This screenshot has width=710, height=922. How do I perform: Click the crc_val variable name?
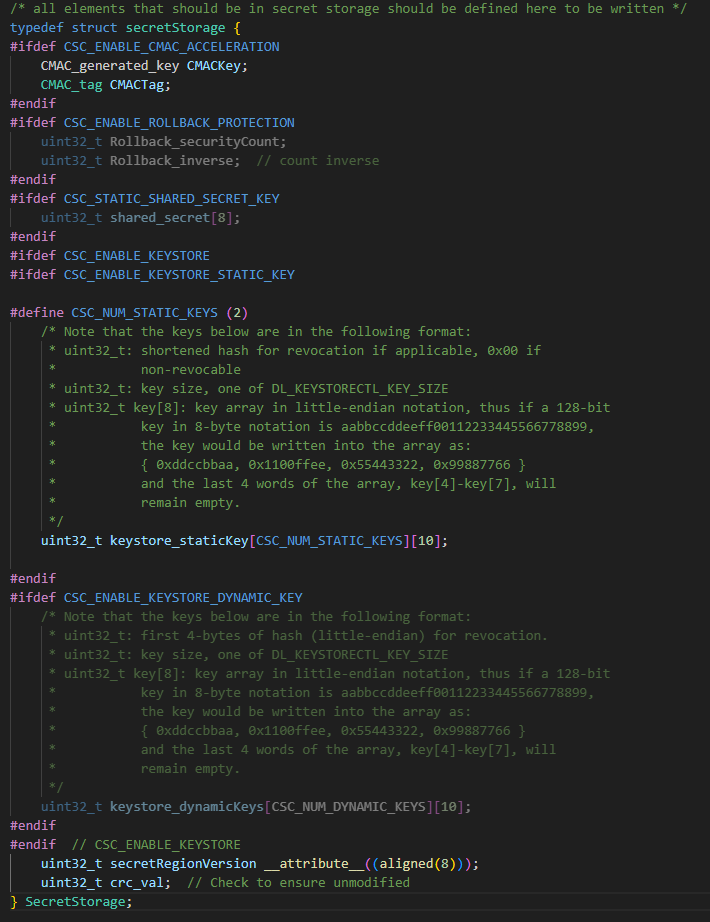136,883
